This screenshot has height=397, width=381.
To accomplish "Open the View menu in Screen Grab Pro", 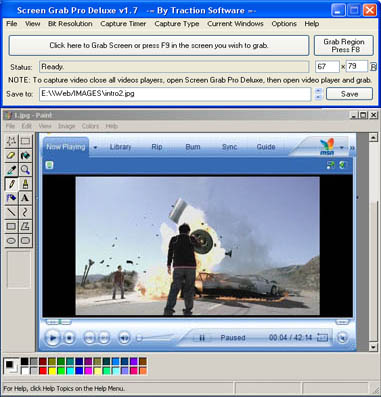I will pyautogui.click(x=33, y=24).
